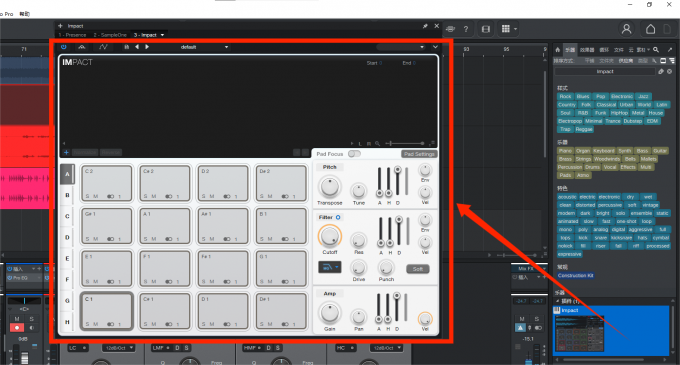Open the empty dropdown at Impact header right
Screen dimensions: 680x365
point(401,47)
